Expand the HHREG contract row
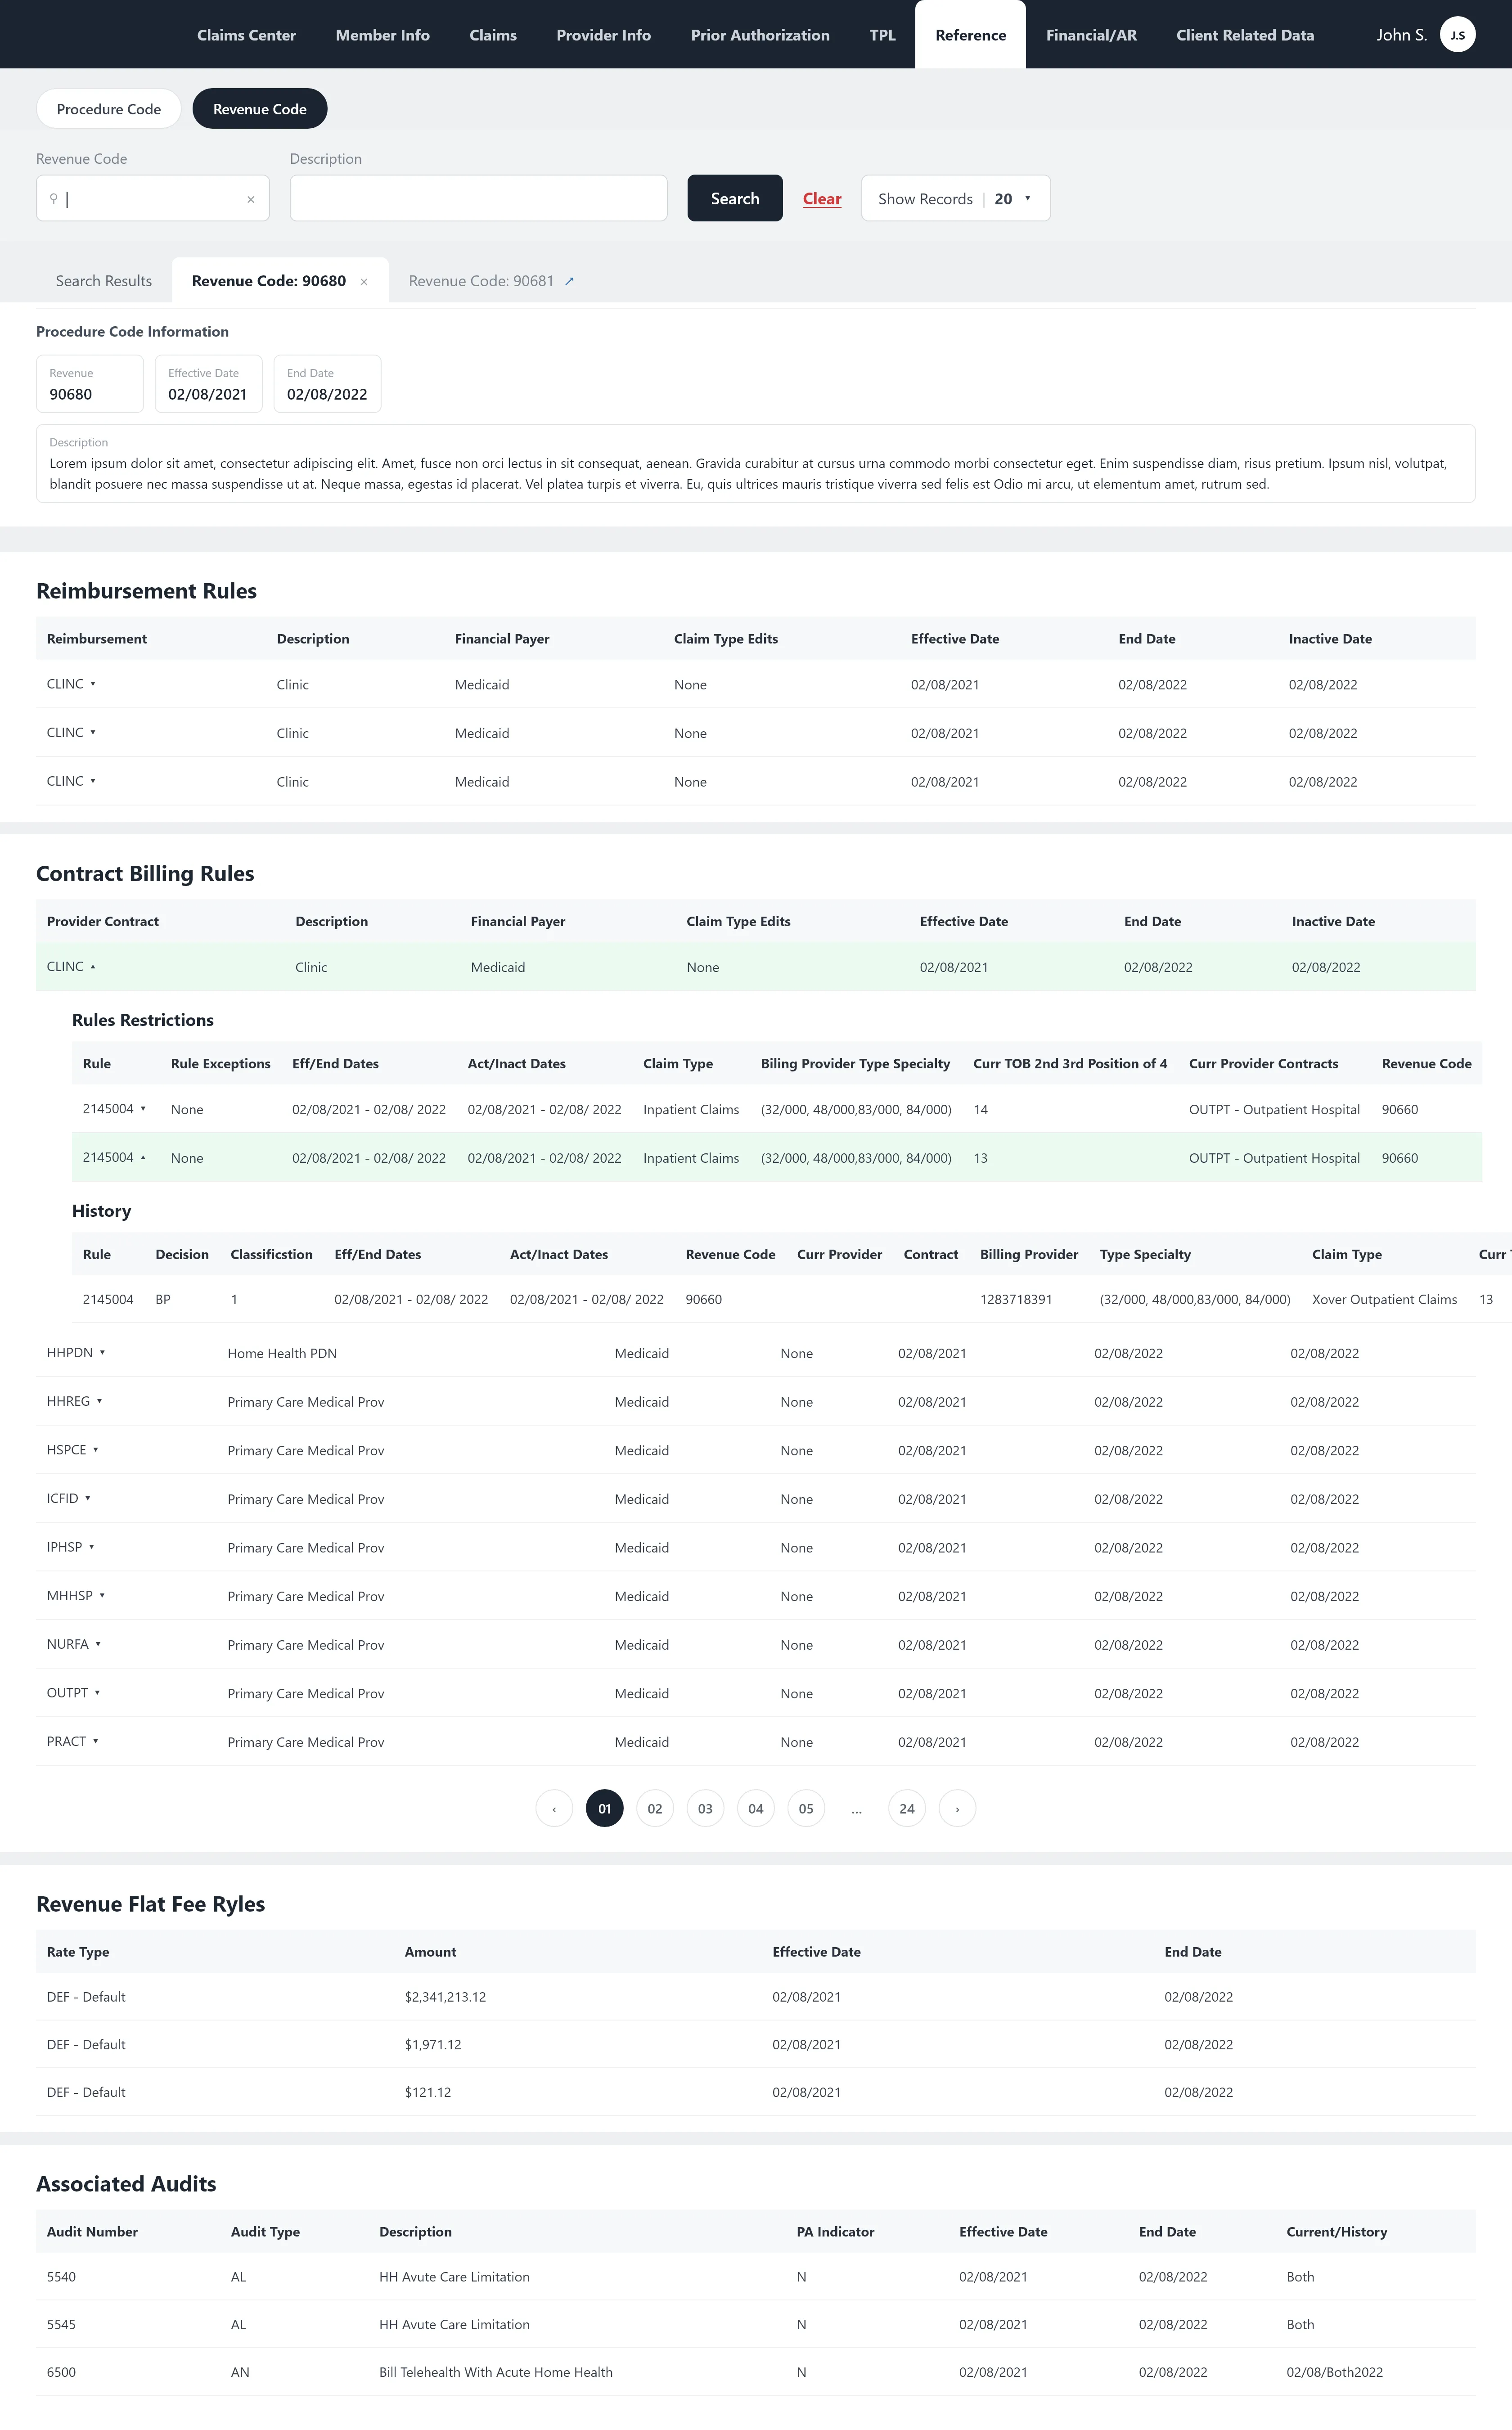The width and height of the screenshot is (1512, 2430). coord(99,1401)
